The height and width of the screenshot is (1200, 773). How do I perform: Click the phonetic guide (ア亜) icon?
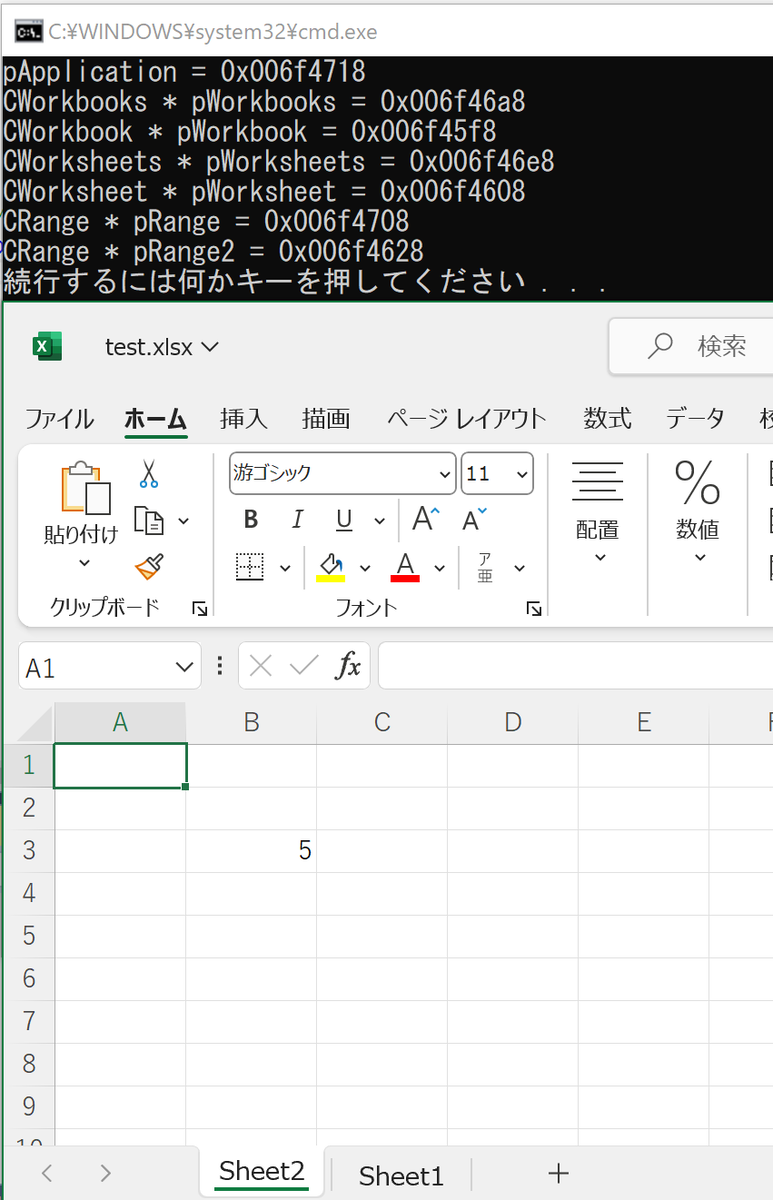(x=485, y=567)
